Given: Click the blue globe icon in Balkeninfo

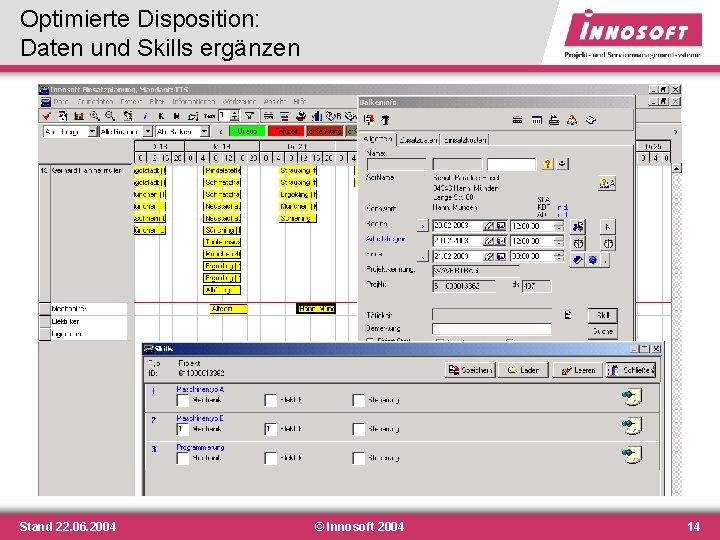Looking at the screenshot, I should click(x=593, y=260).
